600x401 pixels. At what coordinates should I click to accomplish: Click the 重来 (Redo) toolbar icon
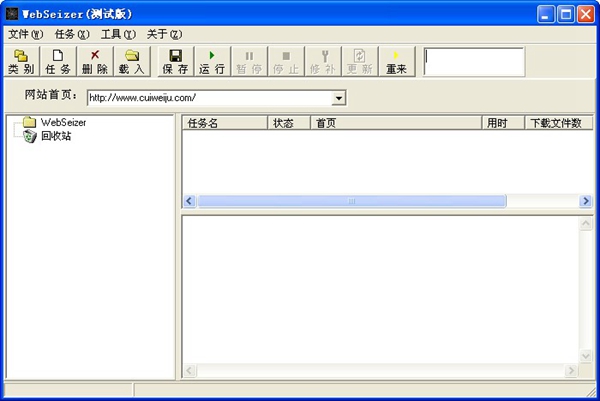396,62
